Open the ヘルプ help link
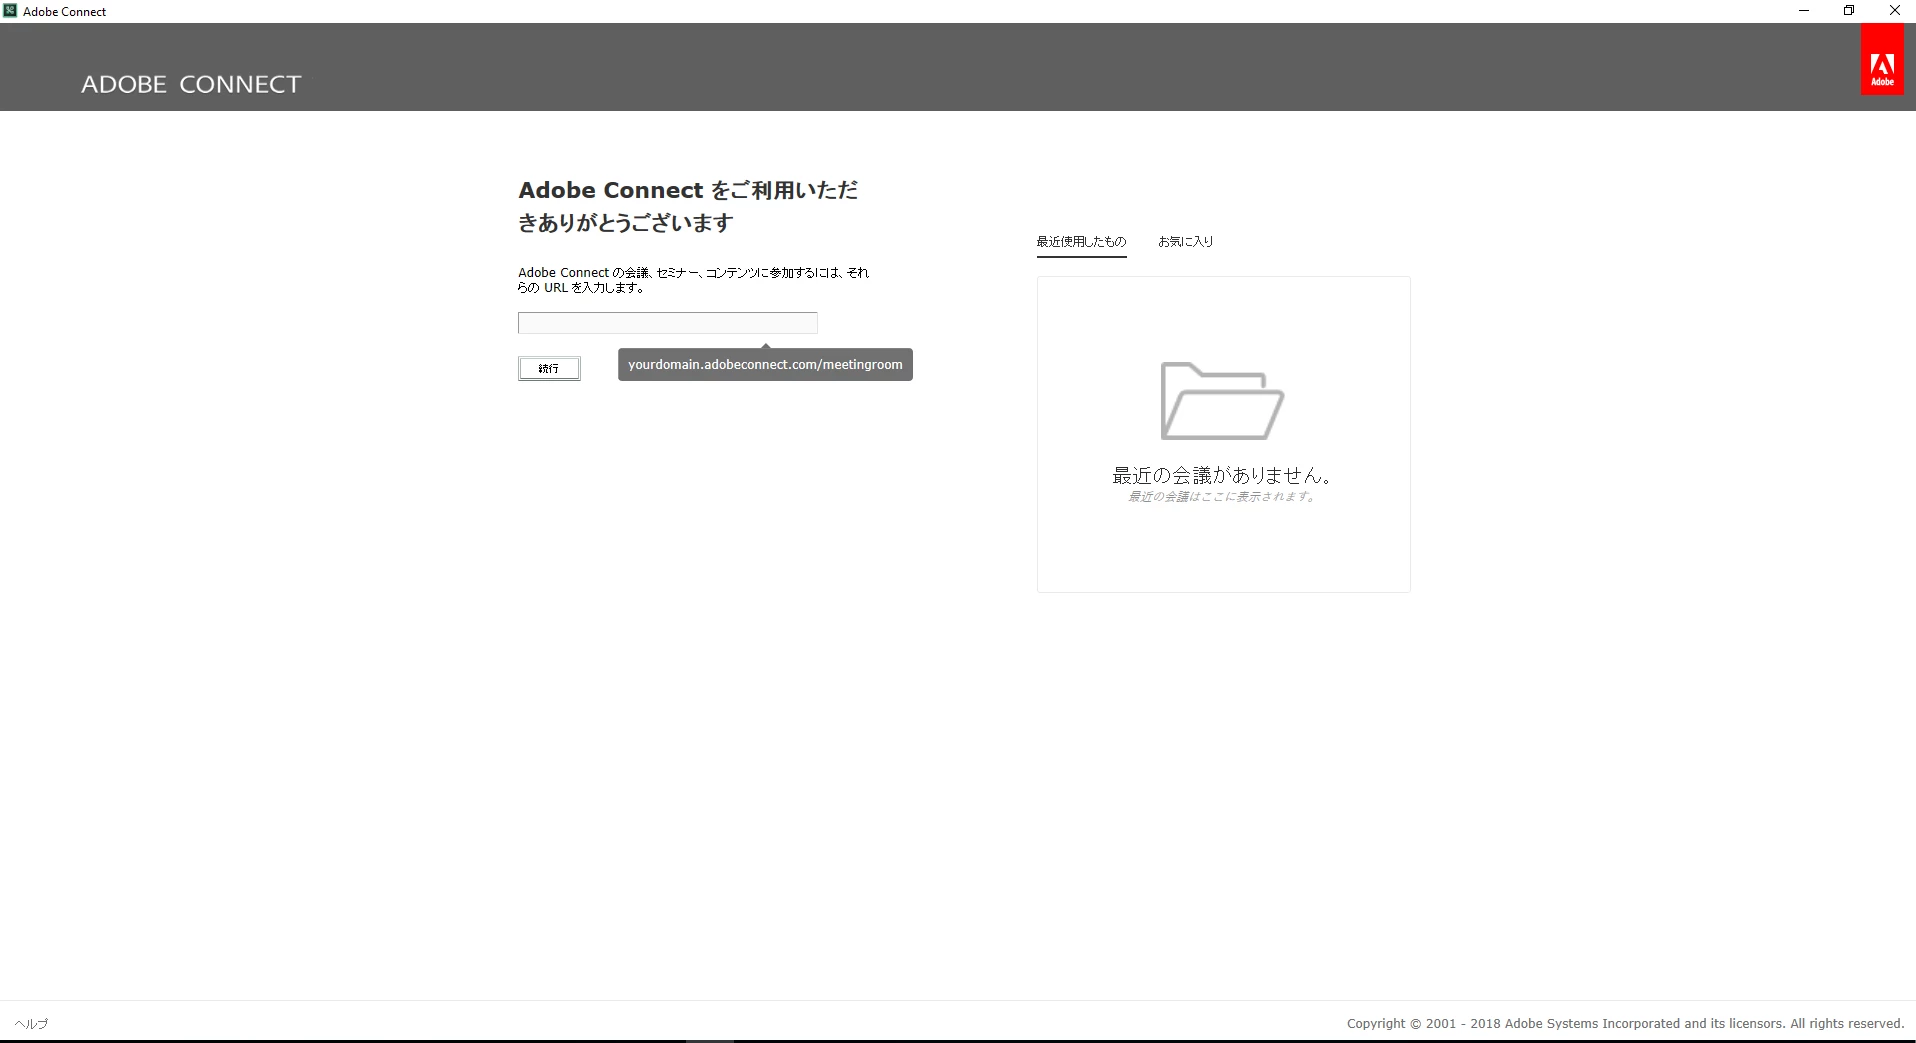 [x=32, y=1023]
